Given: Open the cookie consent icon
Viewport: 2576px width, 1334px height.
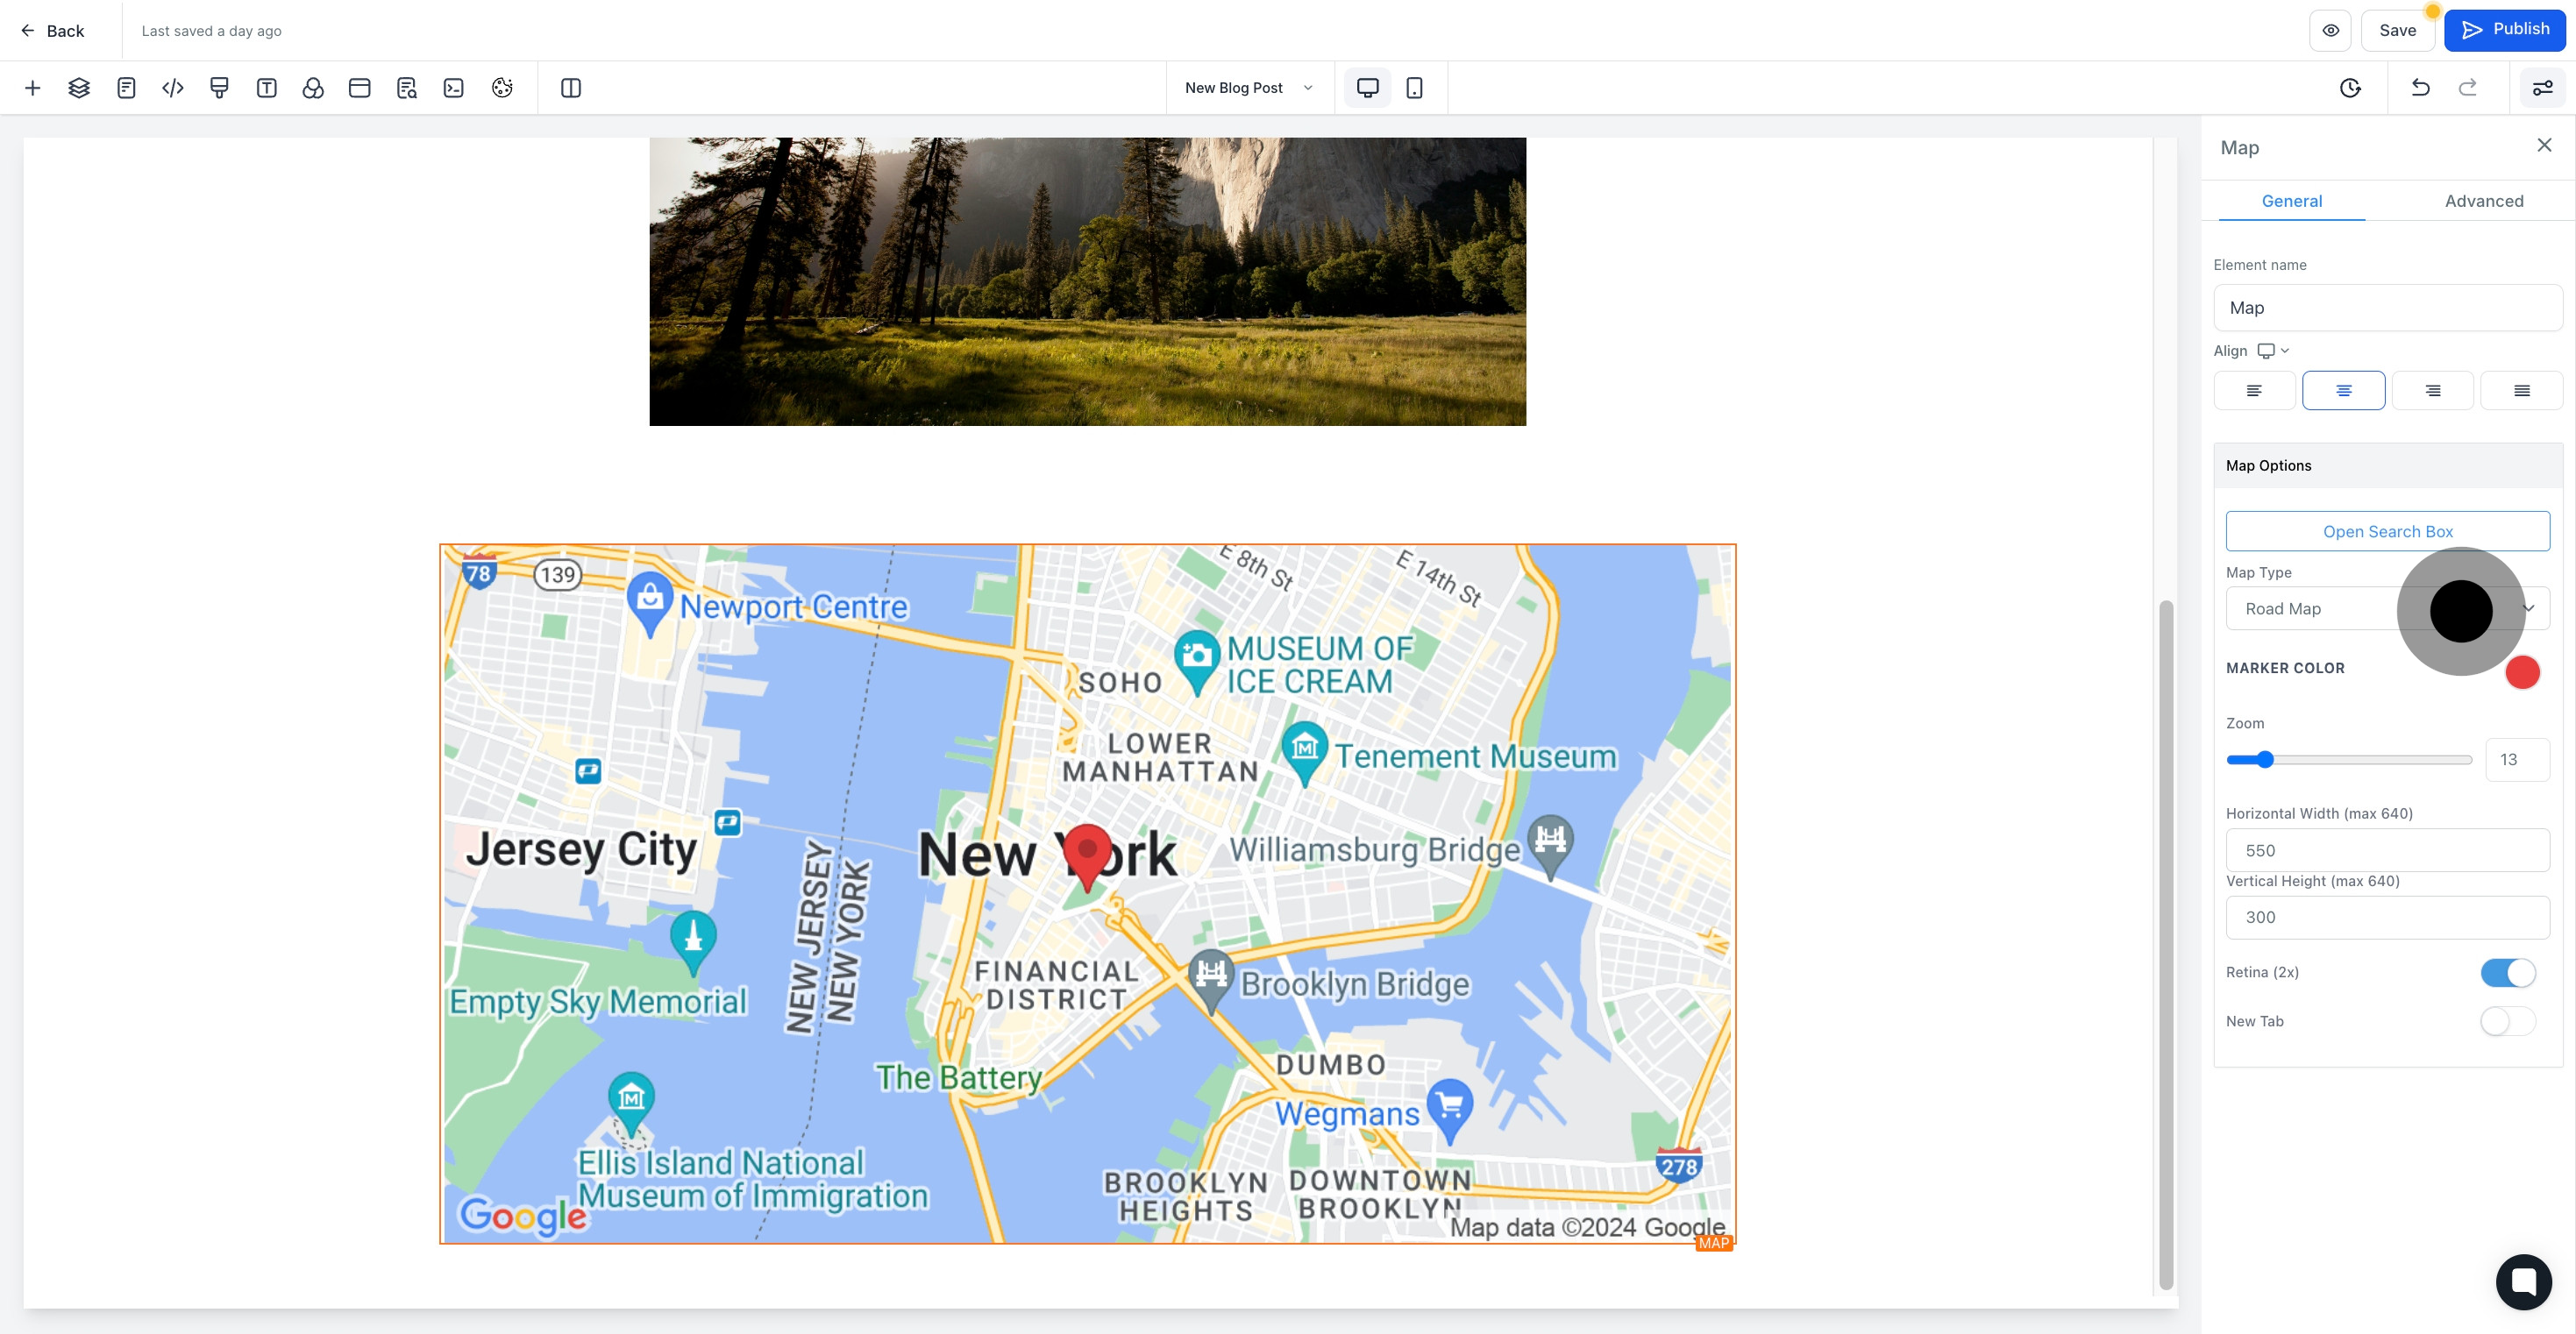Looking at the screenshot, I should point(502,88).
